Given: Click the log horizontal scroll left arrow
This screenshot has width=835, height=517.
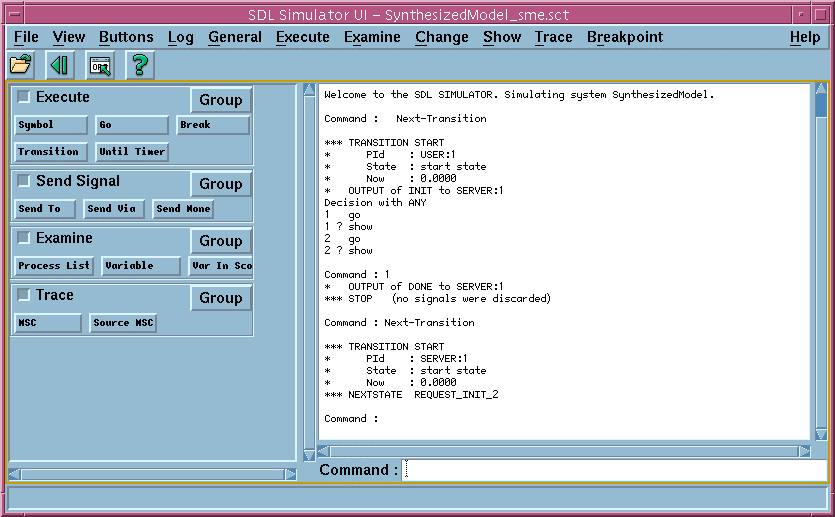Looking at the screenshot, I should click(x=323, y=452).
